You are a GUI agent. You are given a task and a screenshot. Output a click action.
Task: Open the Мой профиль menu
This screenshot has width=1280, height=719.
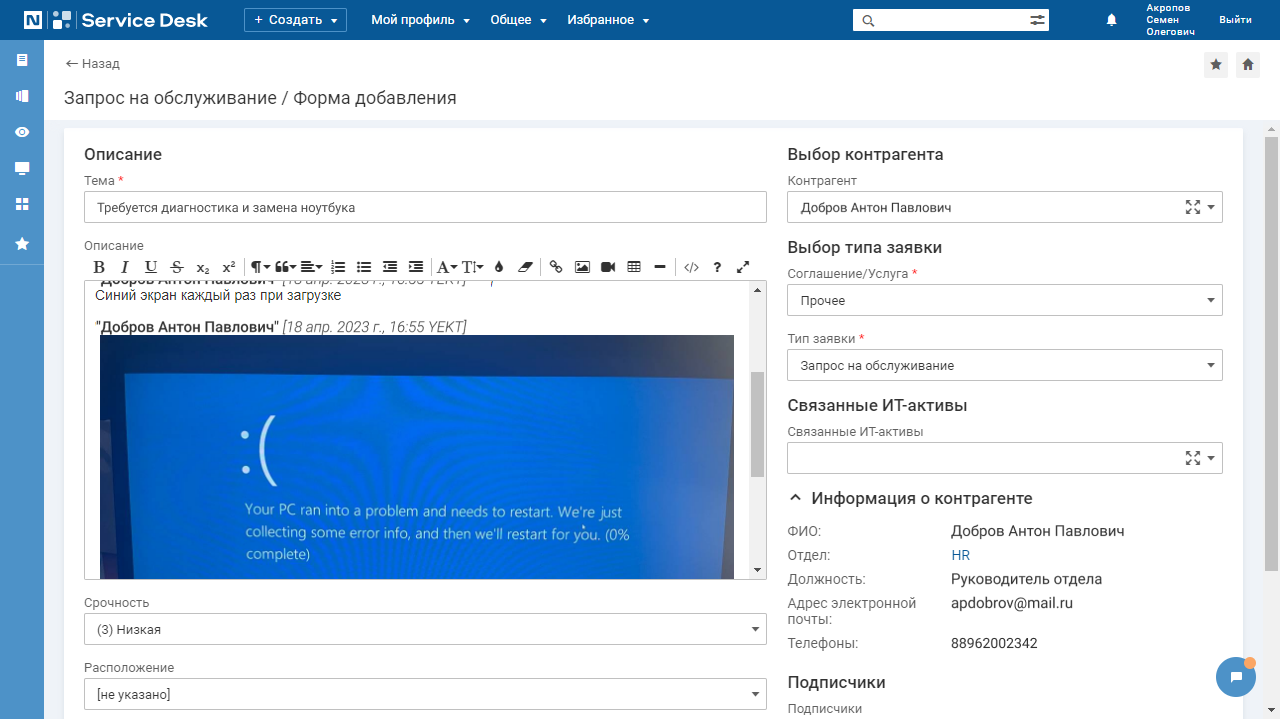(x=420, y=20)
